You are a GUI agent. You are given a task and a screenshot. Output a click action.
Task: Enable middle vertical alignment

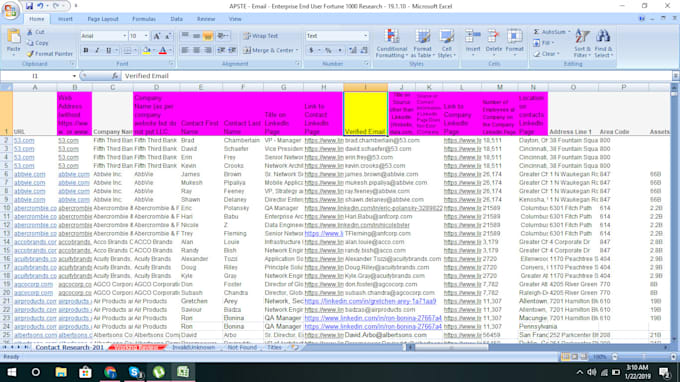tap(196, 36)
